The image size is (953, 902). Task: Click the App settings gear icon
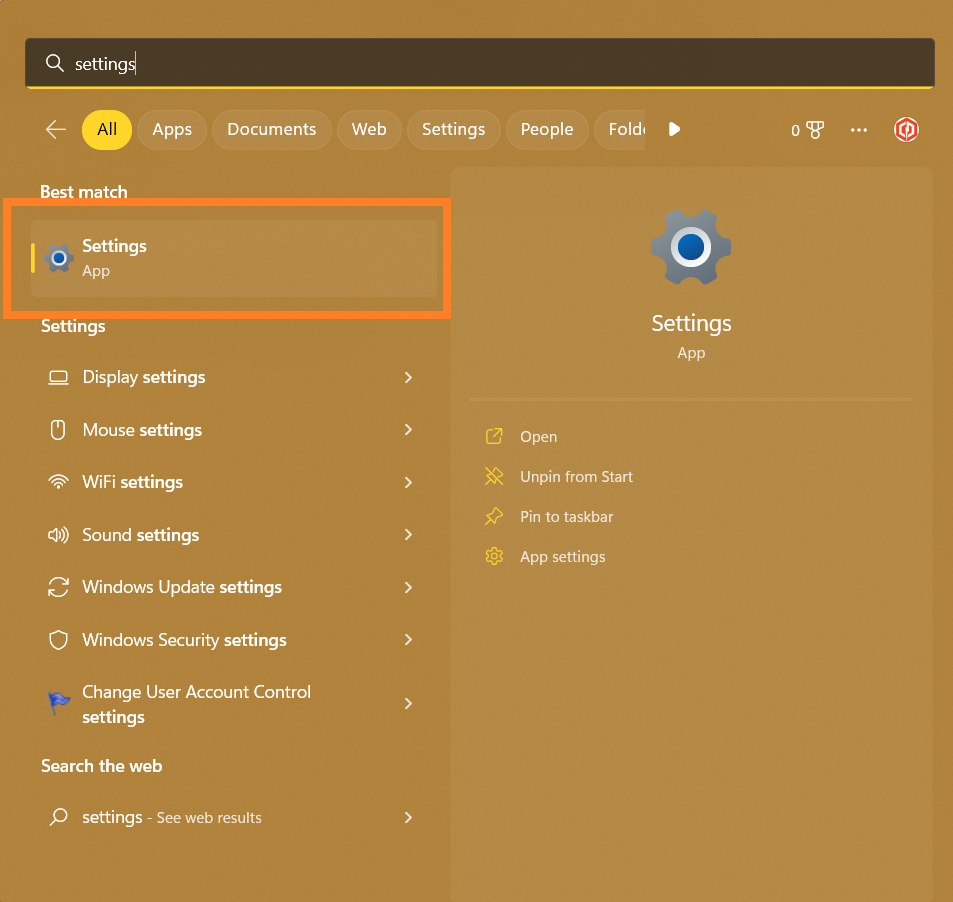coord(494,557)
